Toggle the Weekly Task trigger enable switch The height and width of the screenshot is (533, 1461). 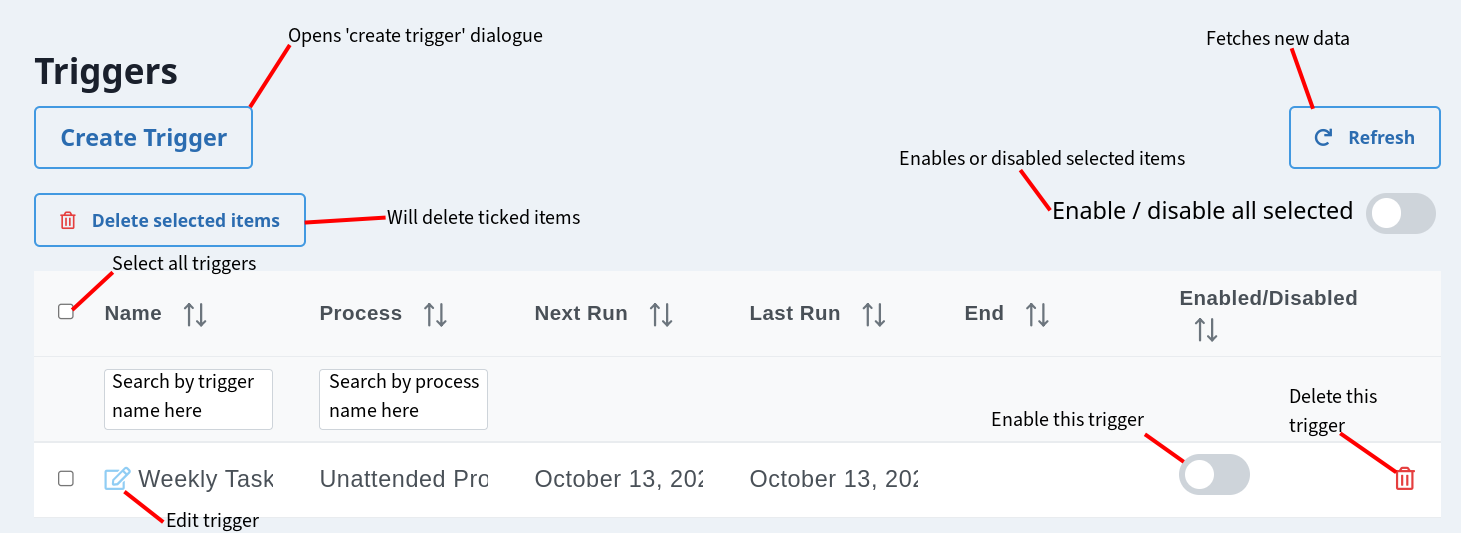point(1214,475)
